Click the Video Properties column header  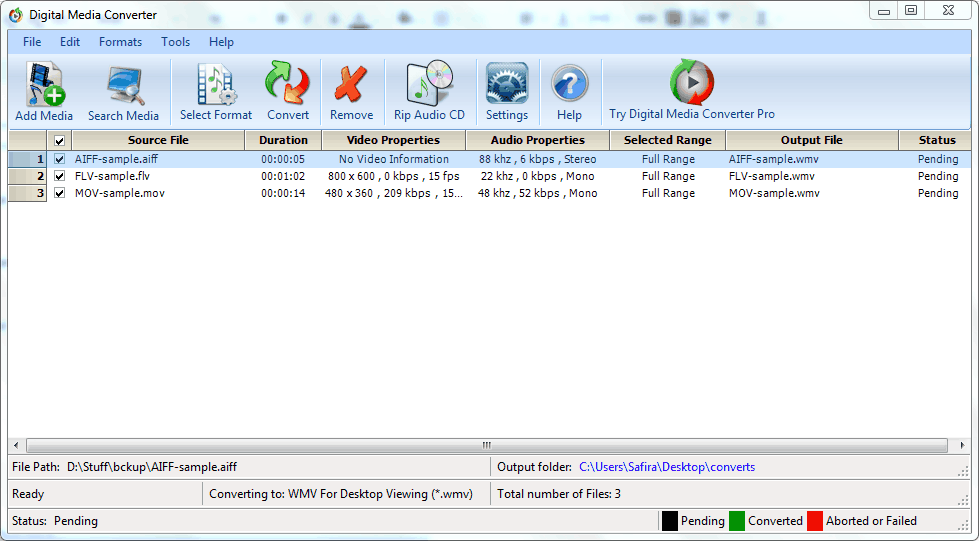pyautogui.click(x=393, y=140)
